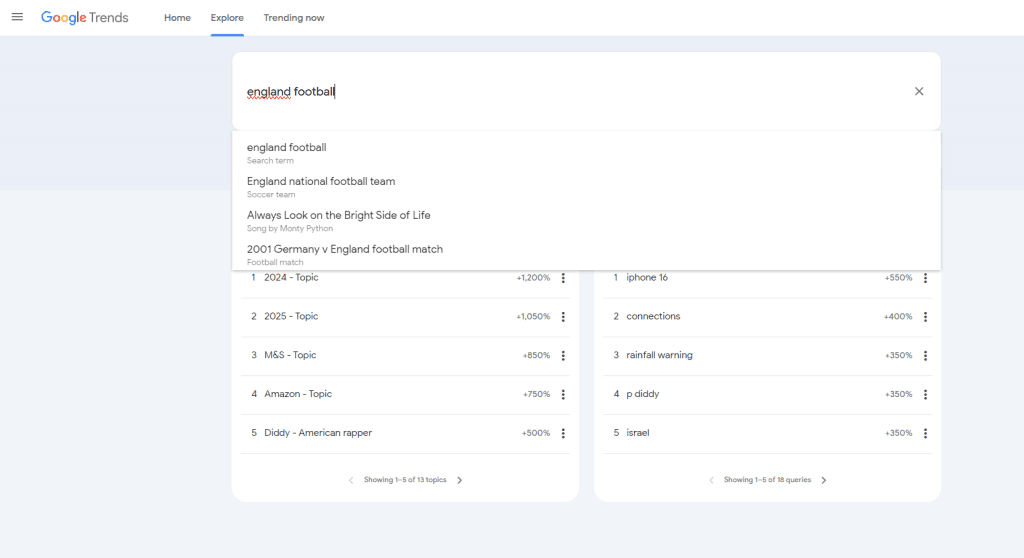Image resolution: width=1024 pixels, height=558 pixels.
Task: Open three-dot menu for rainfall warning
Action: pyautogui.click(x=925, y=356)
